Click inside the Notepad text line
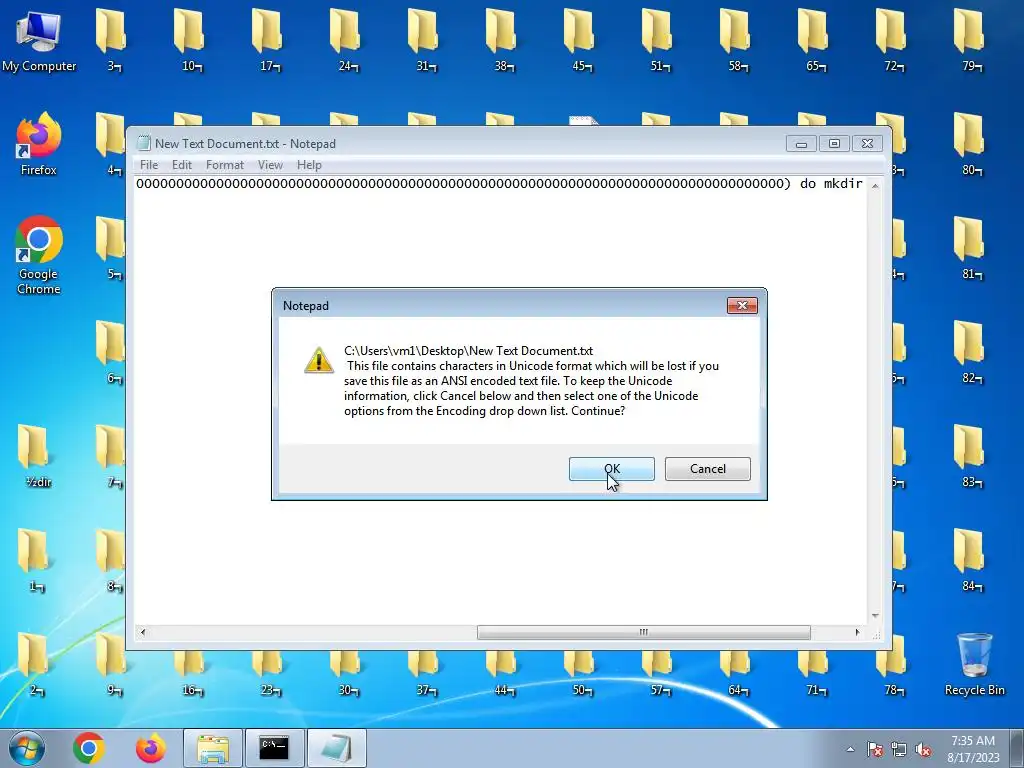This screenshot has width=1024, height=768. click(x=500, y=184)
